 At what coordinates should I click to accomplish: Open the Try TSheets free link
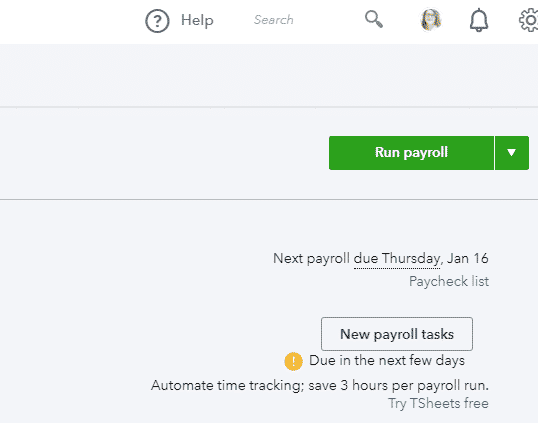pos(438,403)
